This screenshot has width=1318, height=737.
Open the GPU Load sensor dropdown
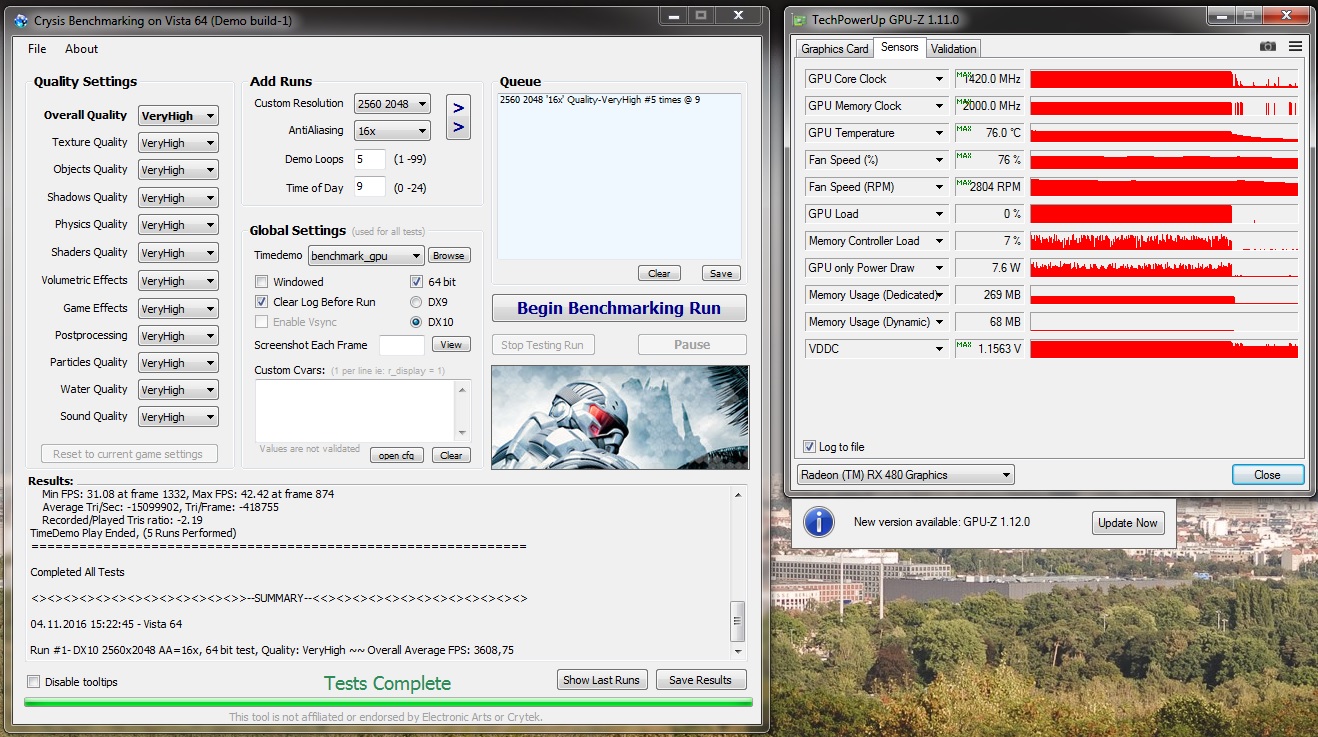pyautogui.click(x=876, y=214)
